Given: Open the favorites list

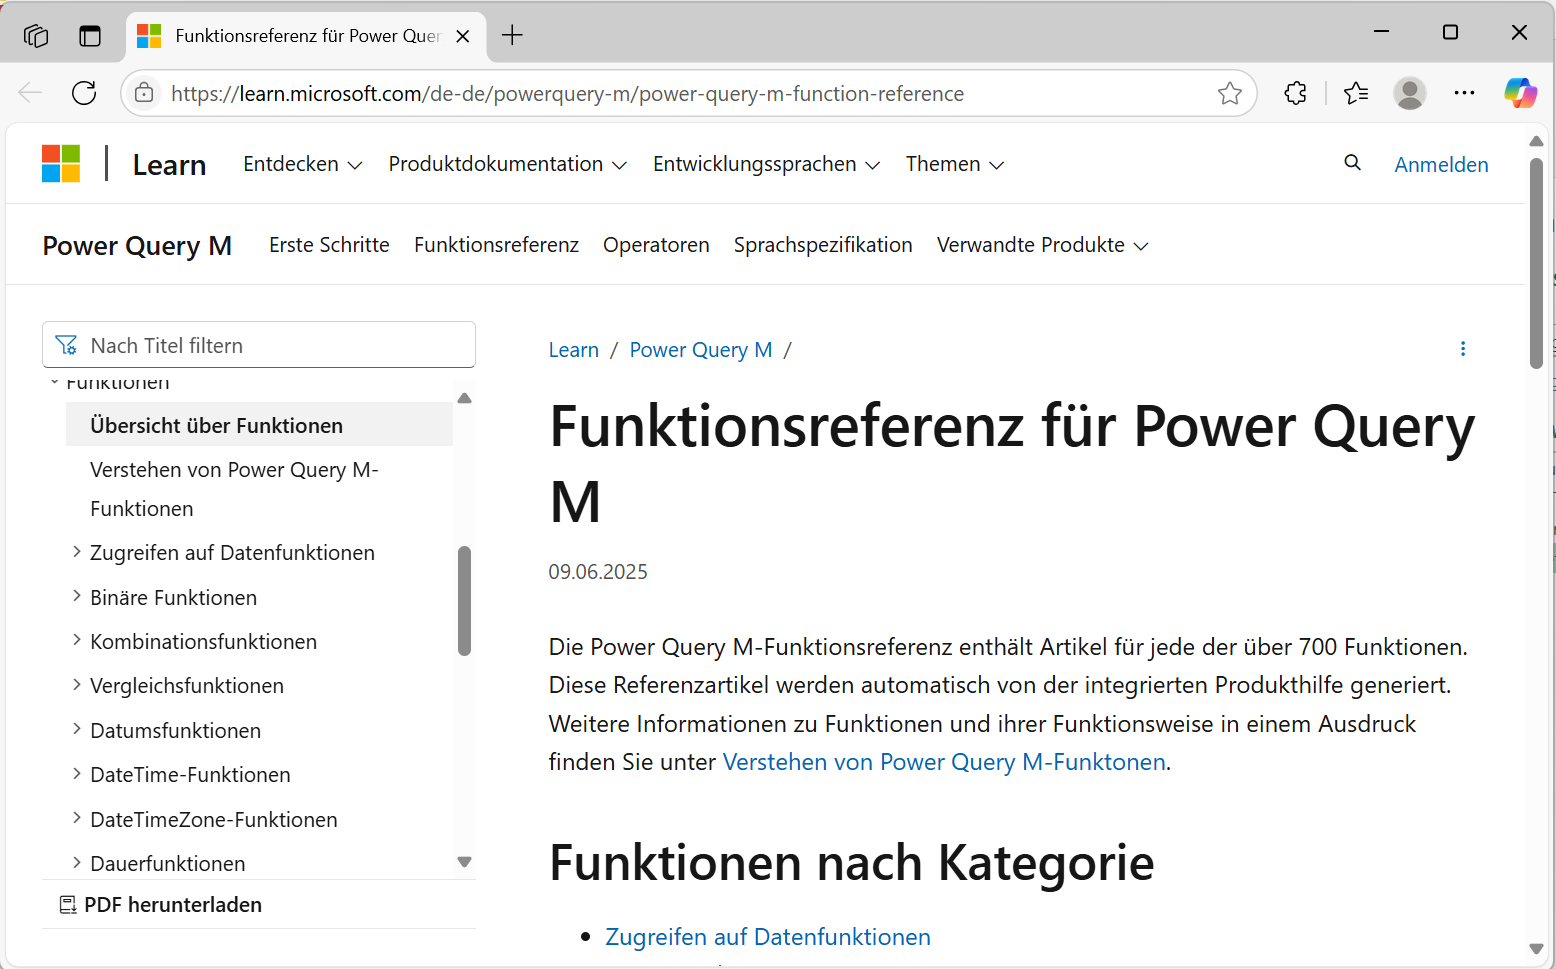Looking at the screenshot, I should [1356, 93].
